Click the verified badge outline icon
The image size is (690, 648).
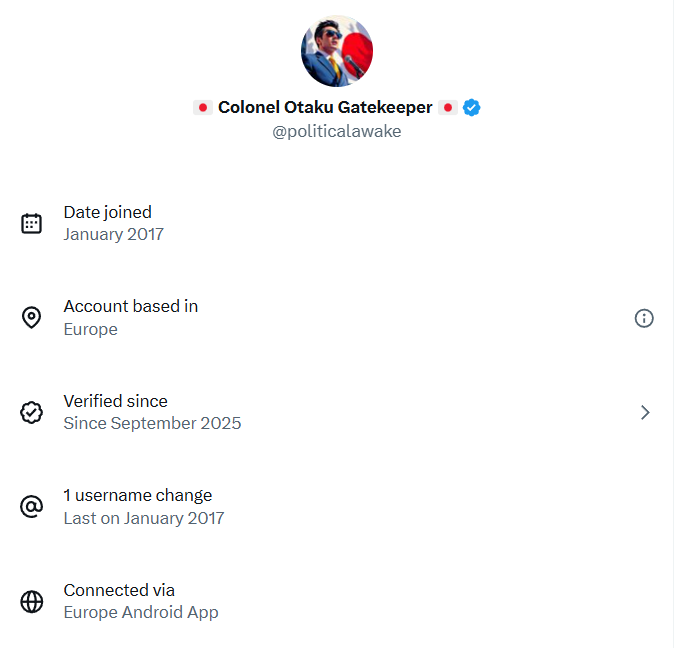click(x=32, y=412)
